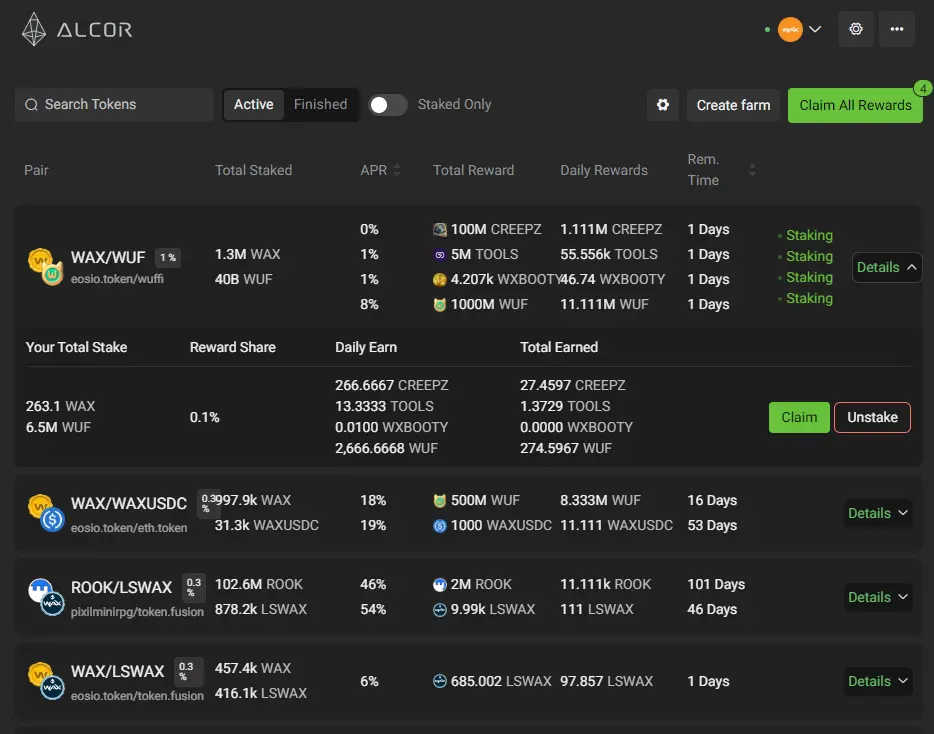Click the Create farm button
Viewport: 934px width, 734px height.
pos(733,105)
